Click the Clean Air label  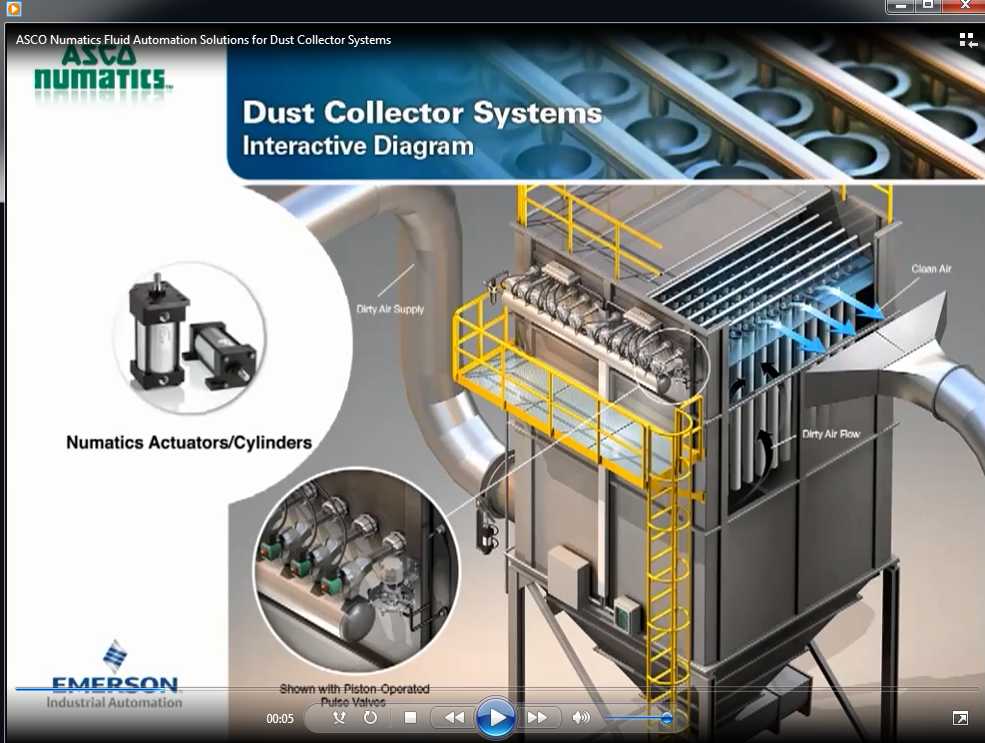pyautogui.click(x=931, y=269)
